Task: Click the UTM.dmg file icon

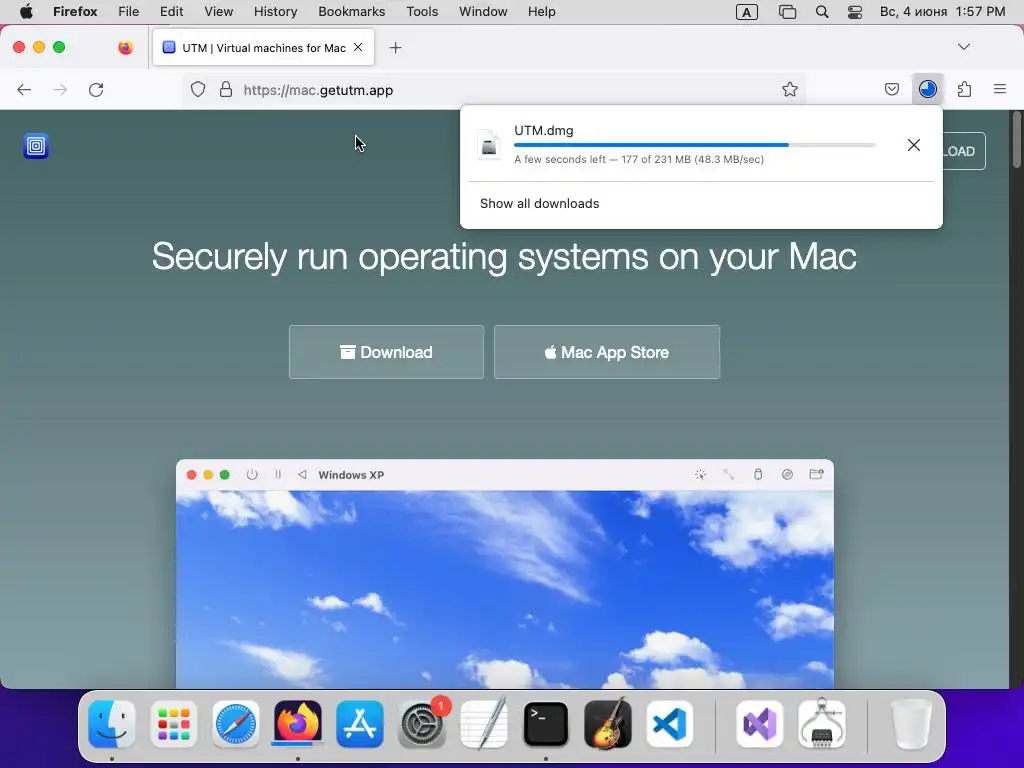Action: 489,144
